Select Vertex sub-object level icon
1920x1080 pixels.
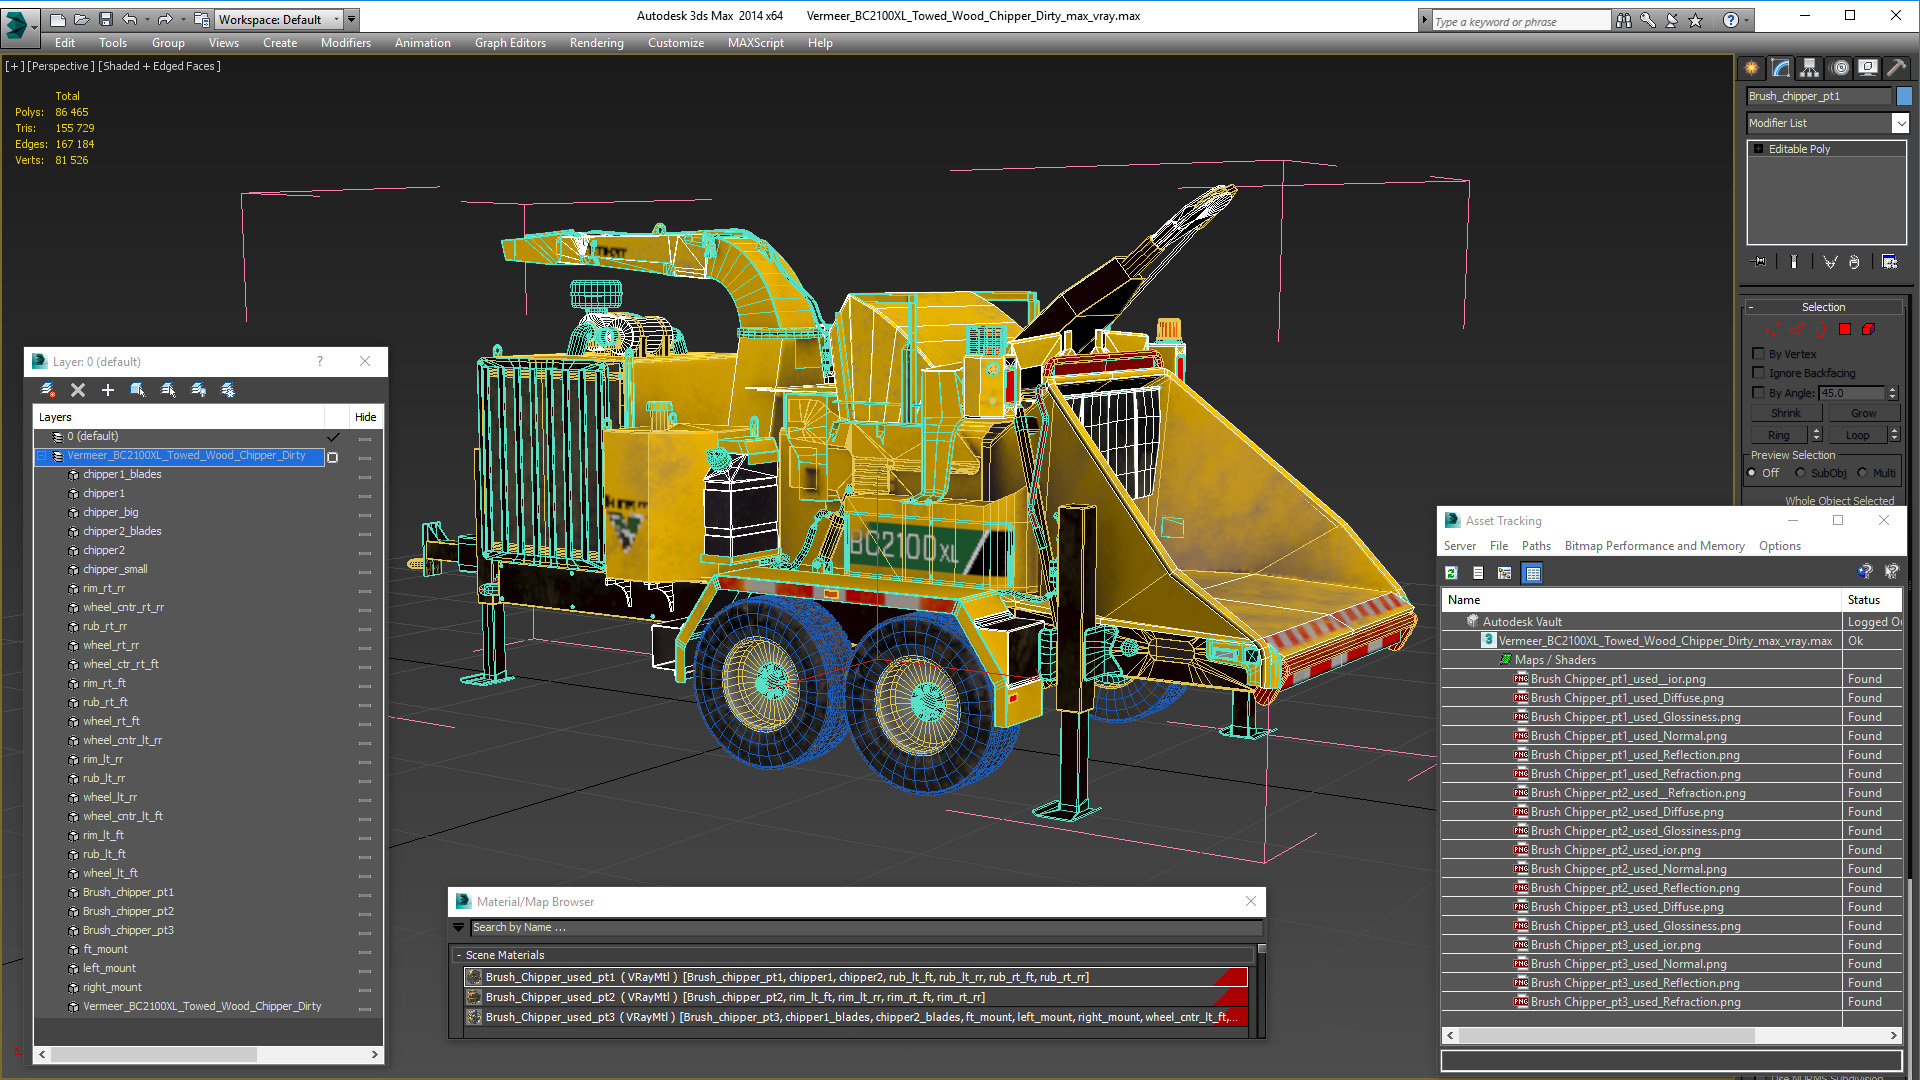tap(1772, 329)
